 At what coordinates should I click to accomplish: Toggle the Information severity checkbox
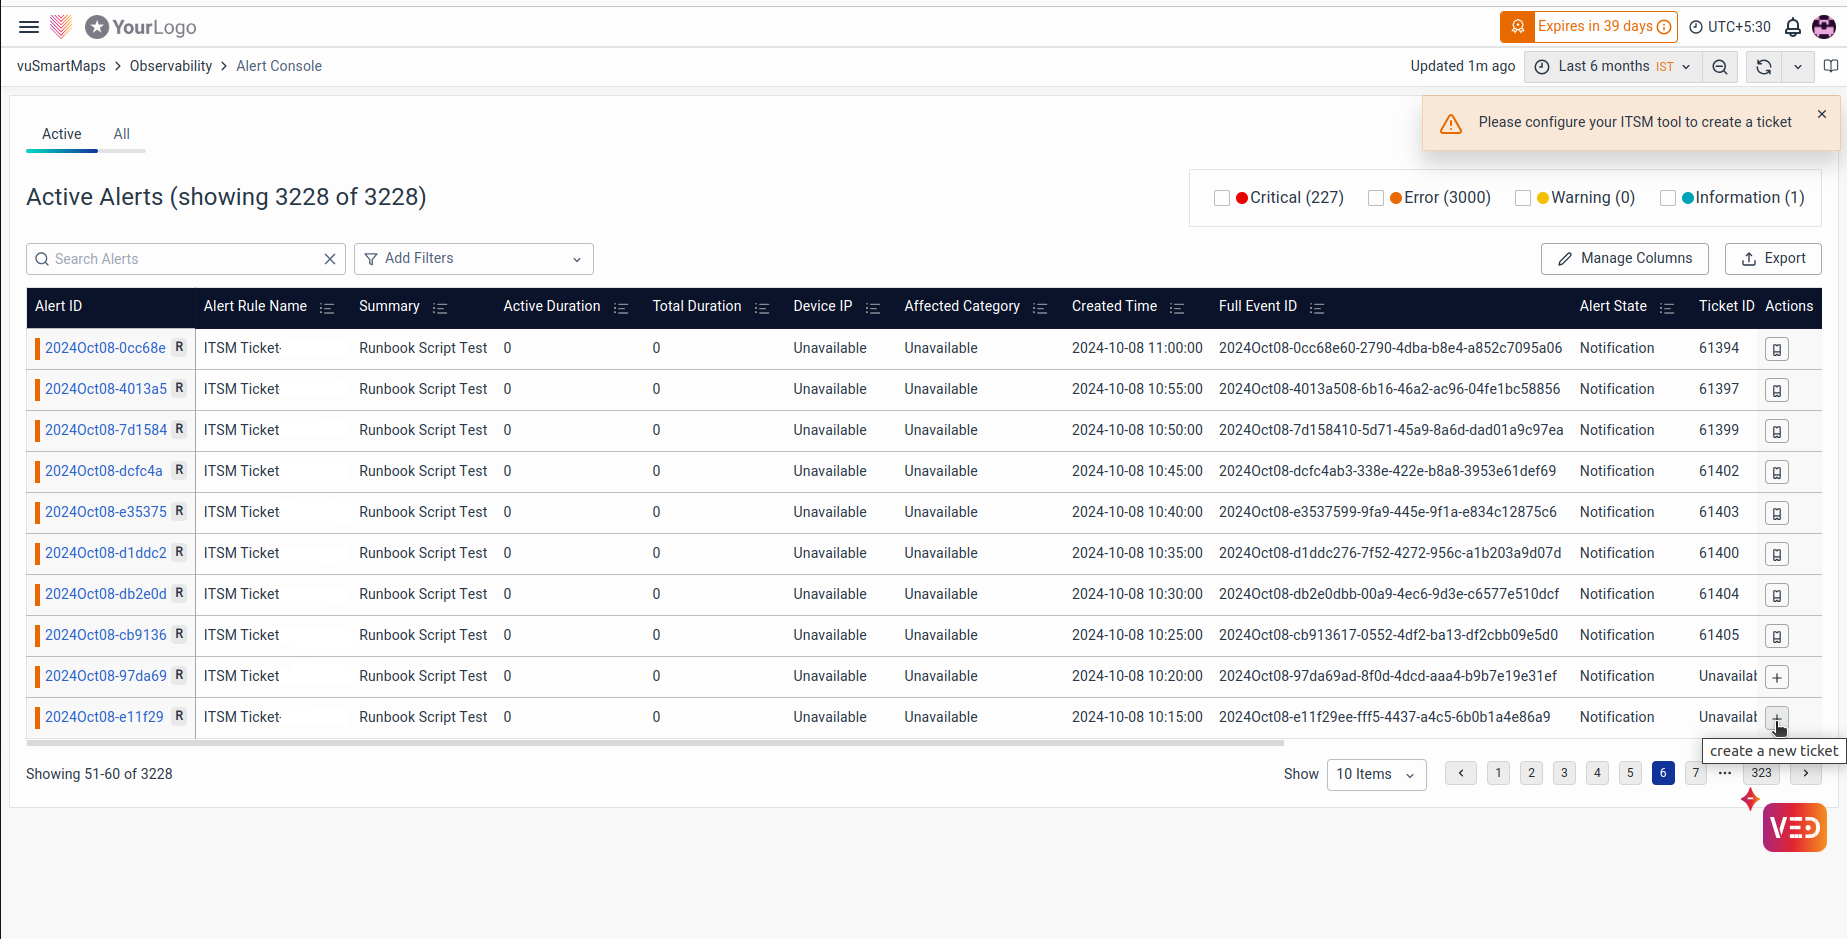(1667, 198)
